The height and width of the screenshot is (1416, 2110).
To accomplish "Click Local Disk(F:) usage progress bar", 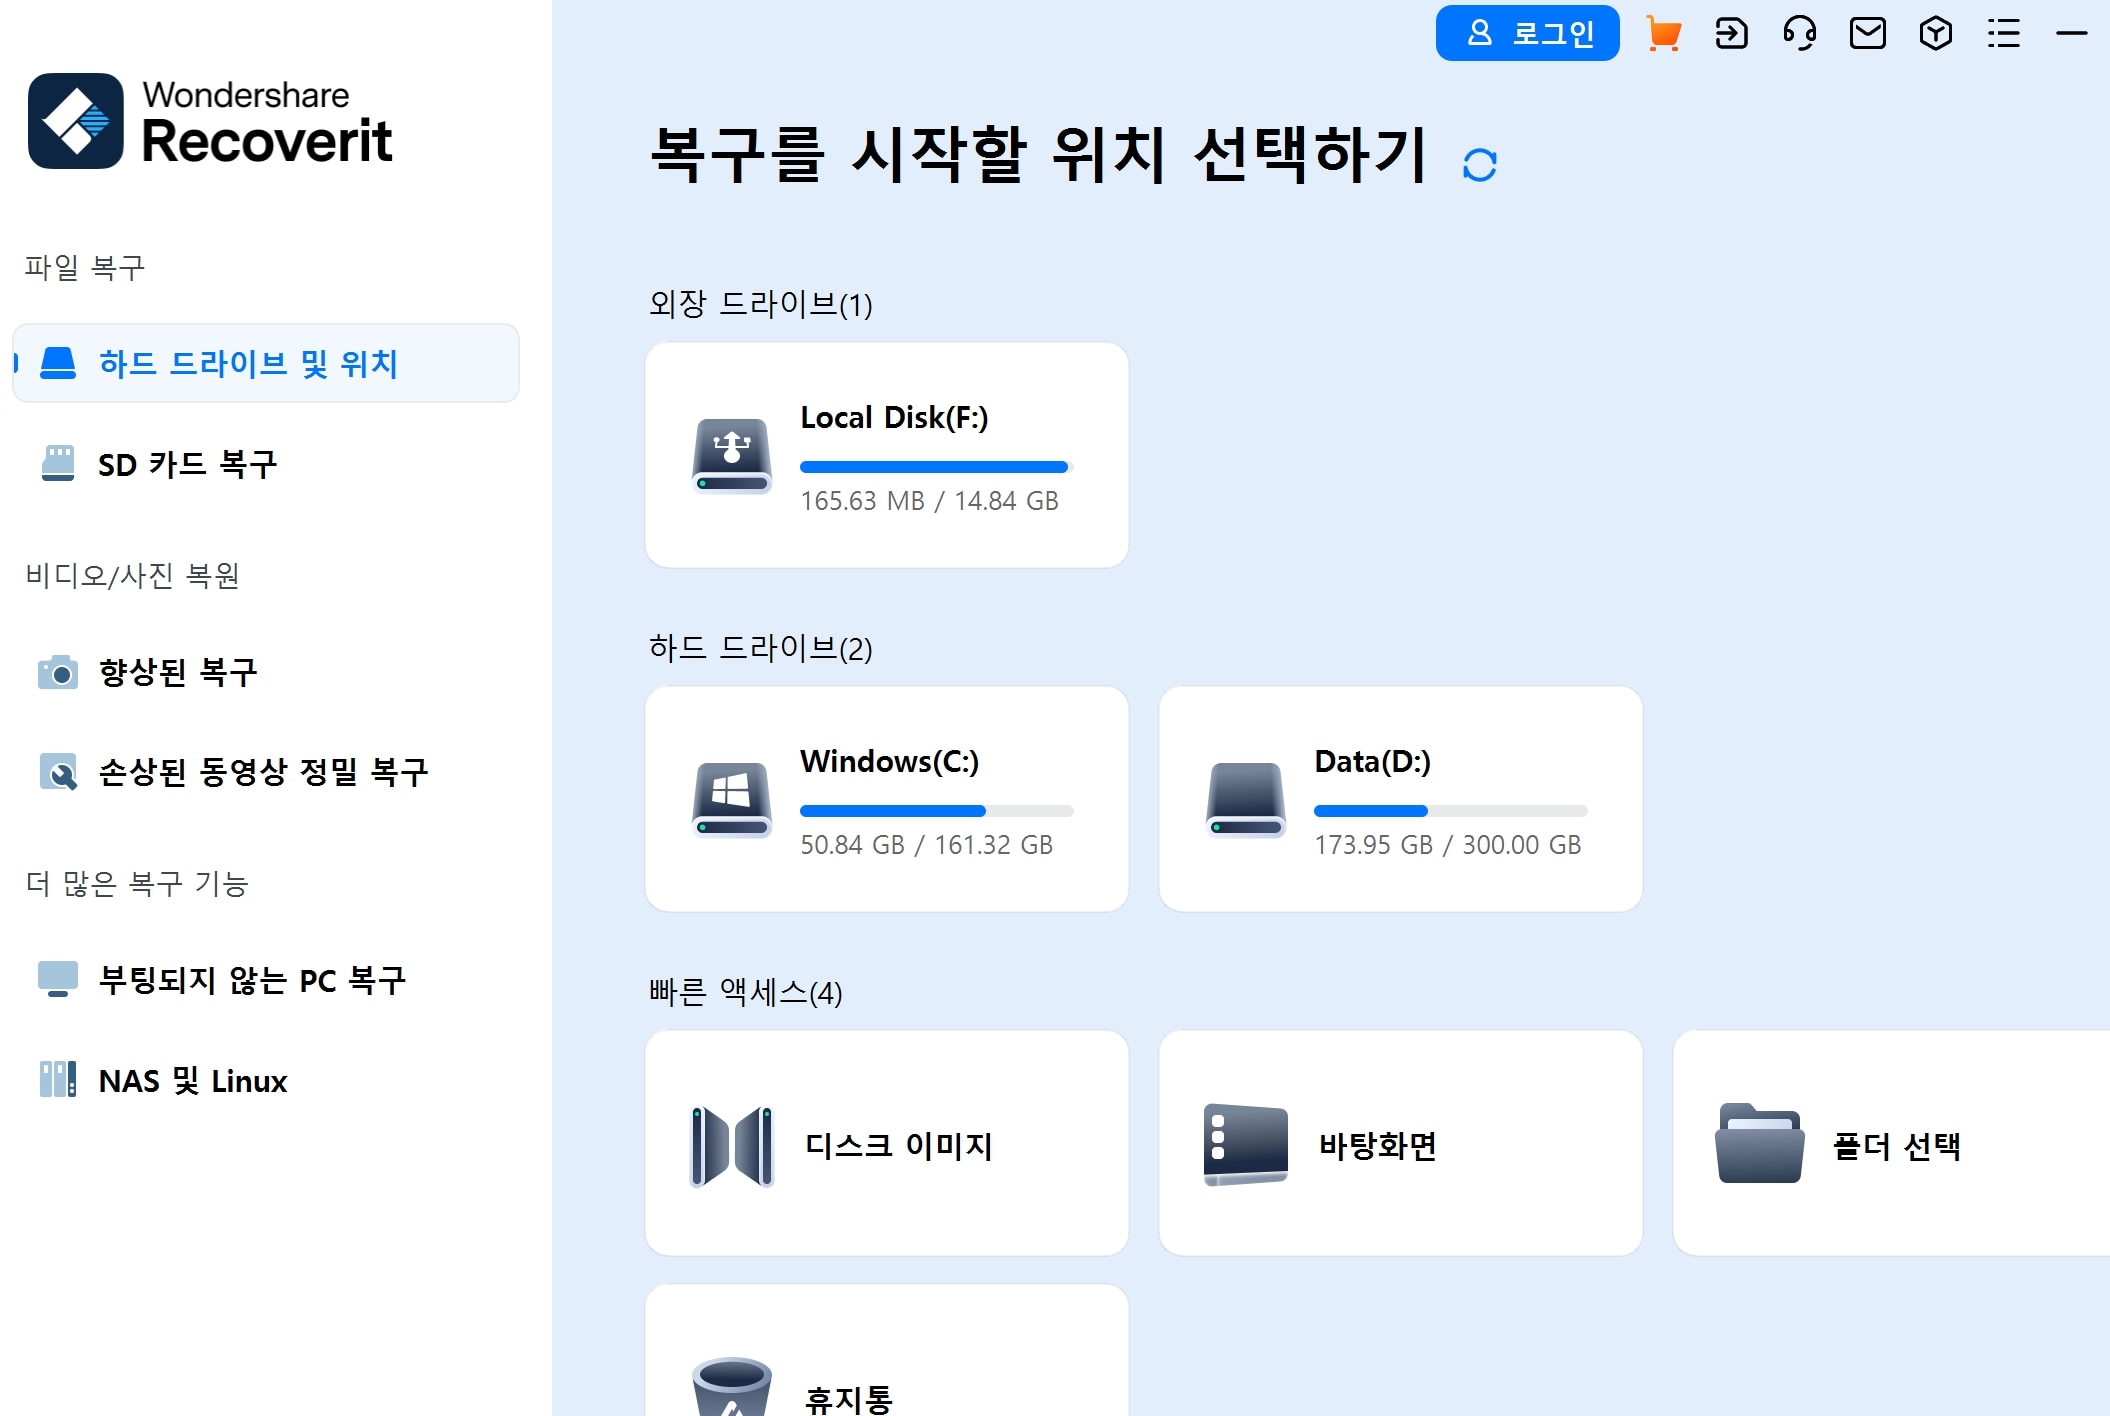I will [x=936, y=467].
